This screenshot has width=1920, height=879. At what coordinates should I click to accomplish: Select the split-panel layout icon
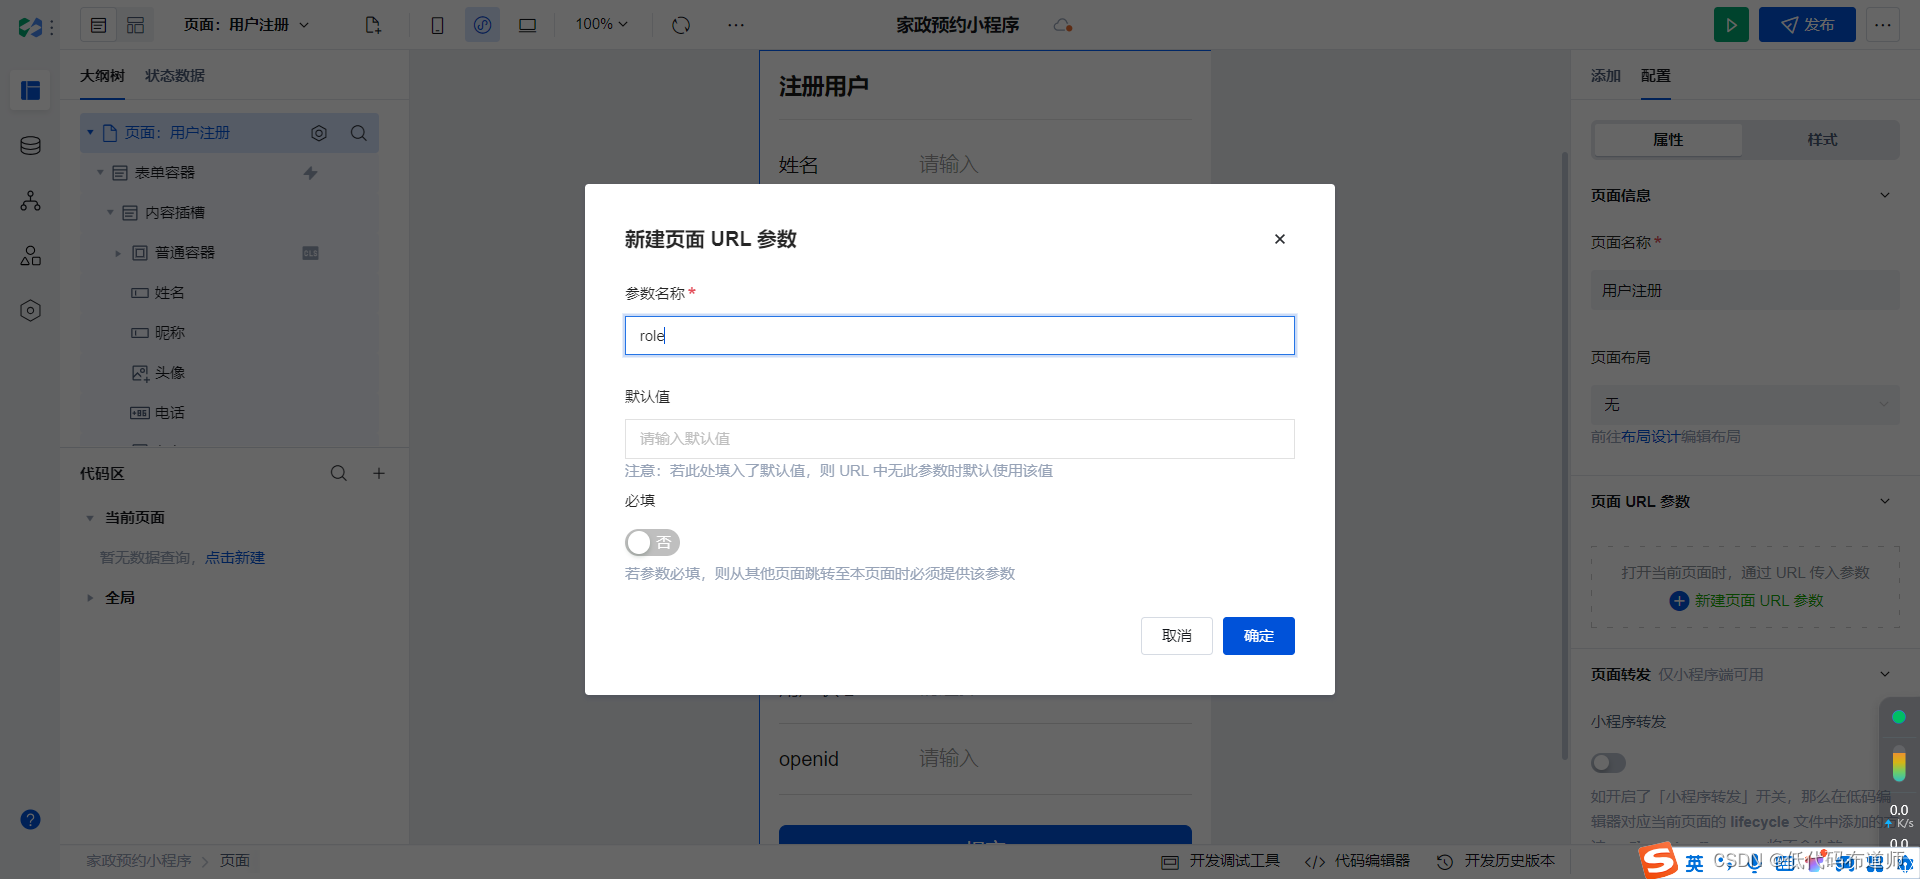[x=135, y=25]
